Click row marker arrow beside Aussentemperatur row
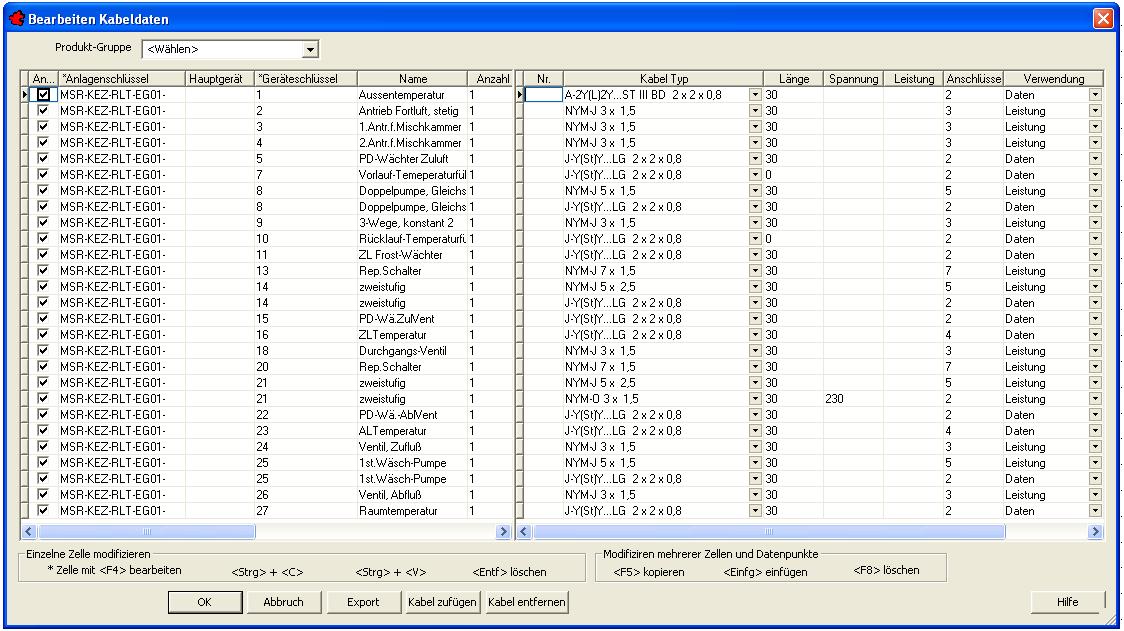Viewport: 1124px width, 631px height. tap(25, 95)
